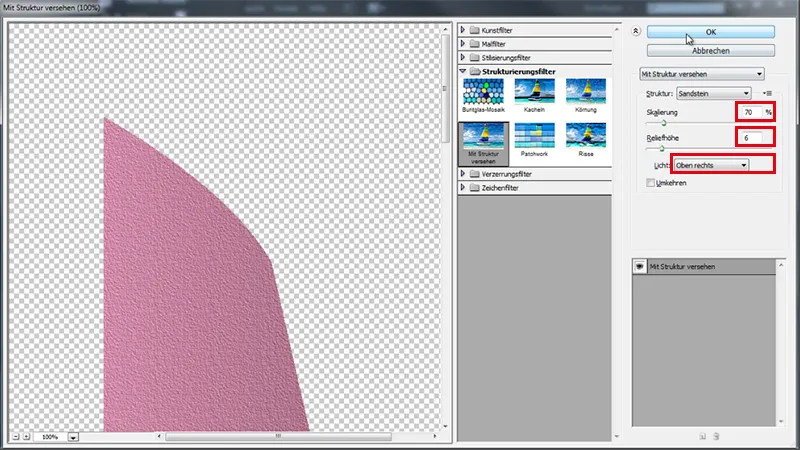Screen dimensions: 800x450
Task: Expand the Zeichenfilter folder
Action: point(463,188)
